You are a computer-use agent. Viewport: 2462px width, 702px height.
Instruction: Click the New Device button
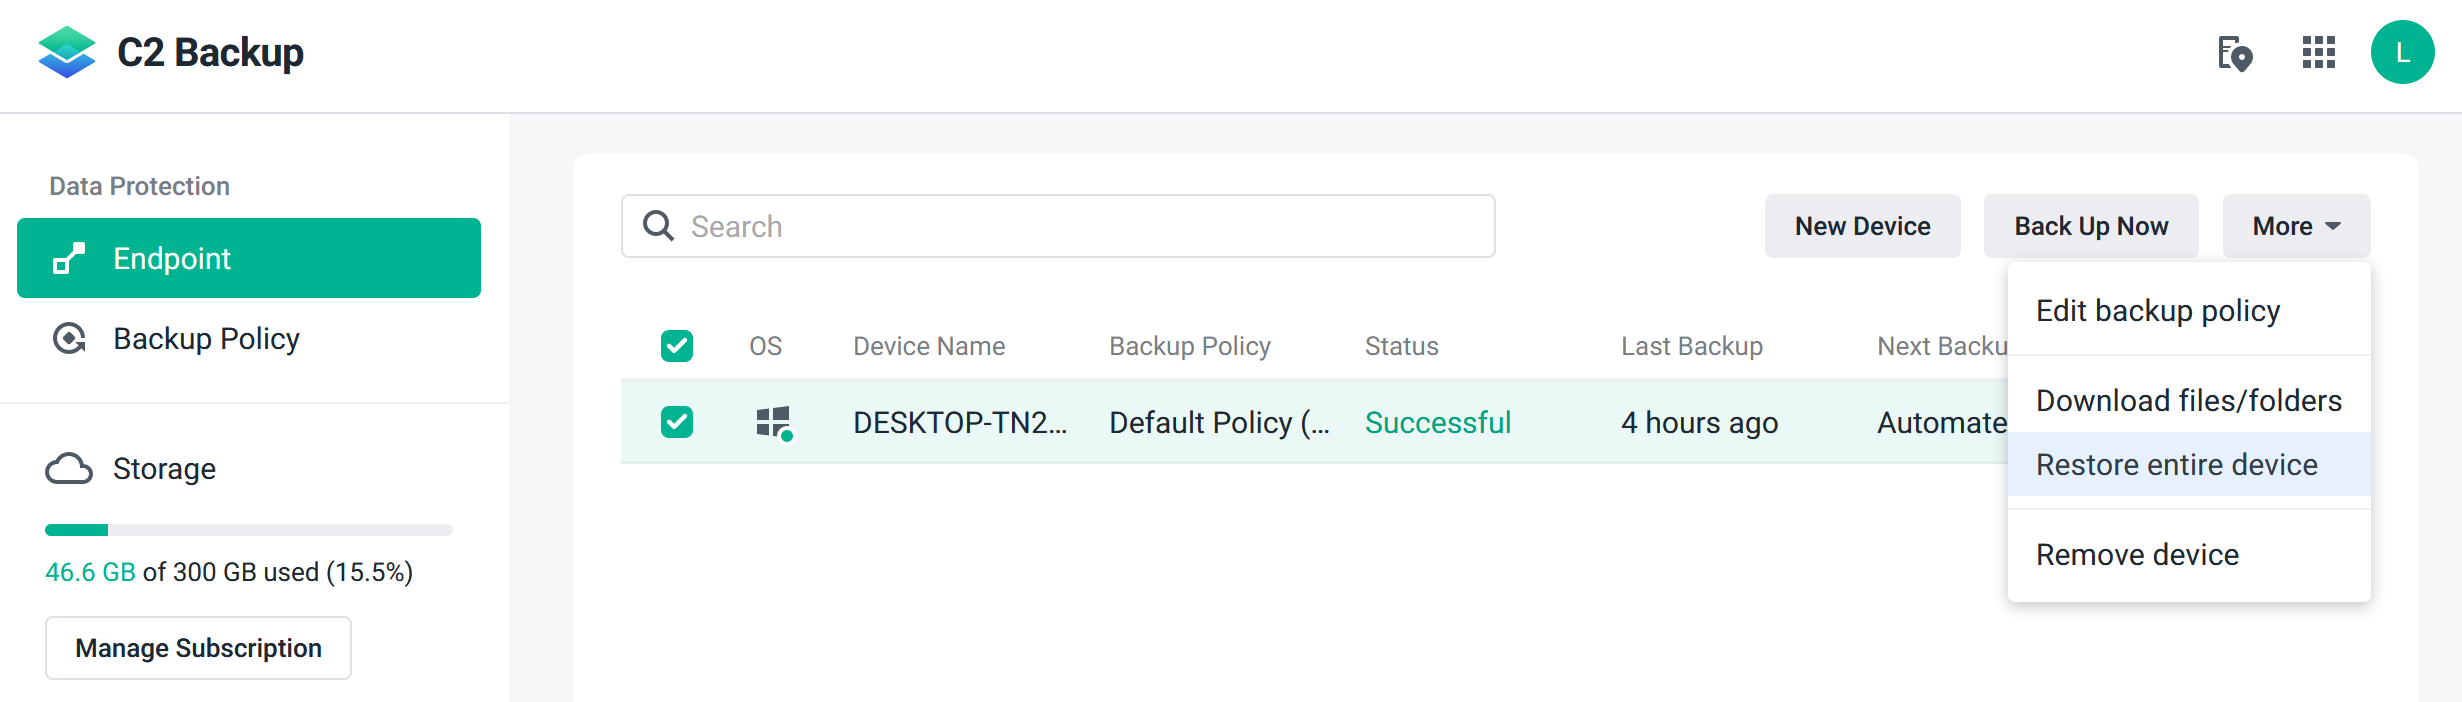[1862, 226]
